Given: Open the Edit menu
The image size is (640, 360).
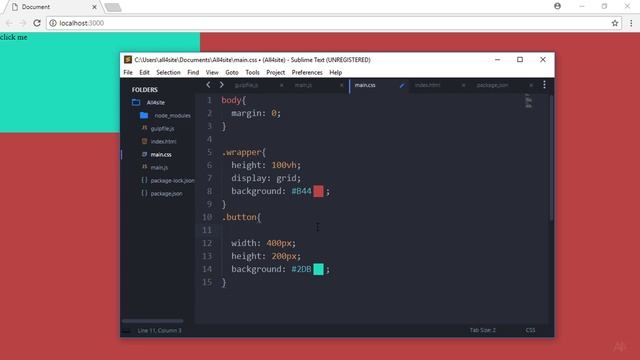Looking at the screenshot, I should (x=144, y=72).
